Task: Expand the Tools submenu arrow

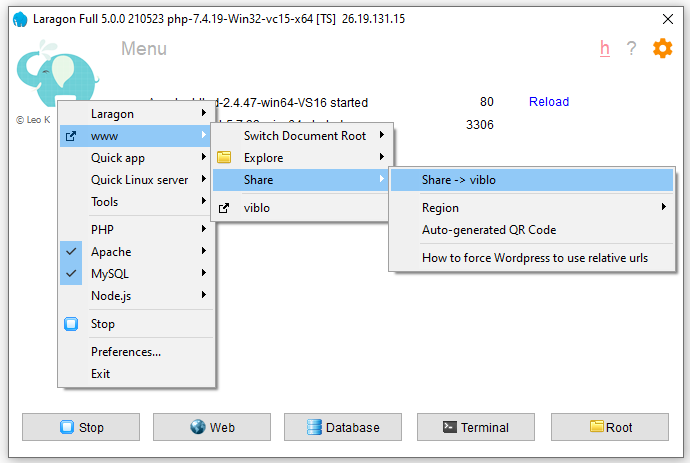Action: point(203,201)
